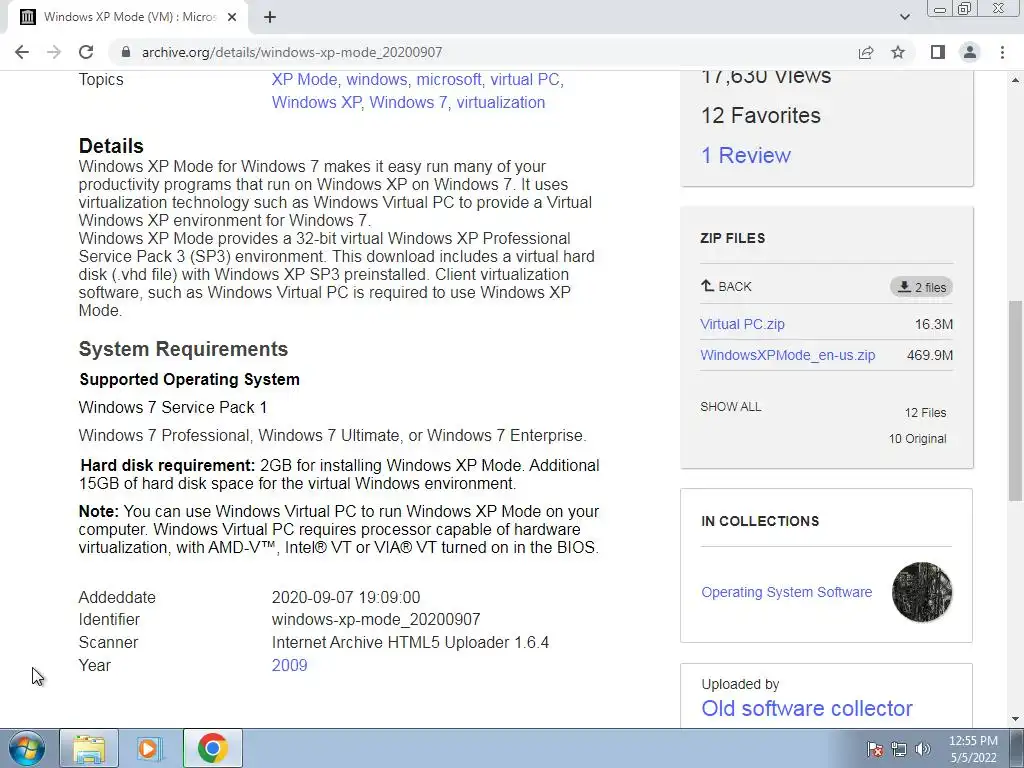Click the 12 Files text
The height and width of the screenshot is (768, 1024).
tap(925, 413)
